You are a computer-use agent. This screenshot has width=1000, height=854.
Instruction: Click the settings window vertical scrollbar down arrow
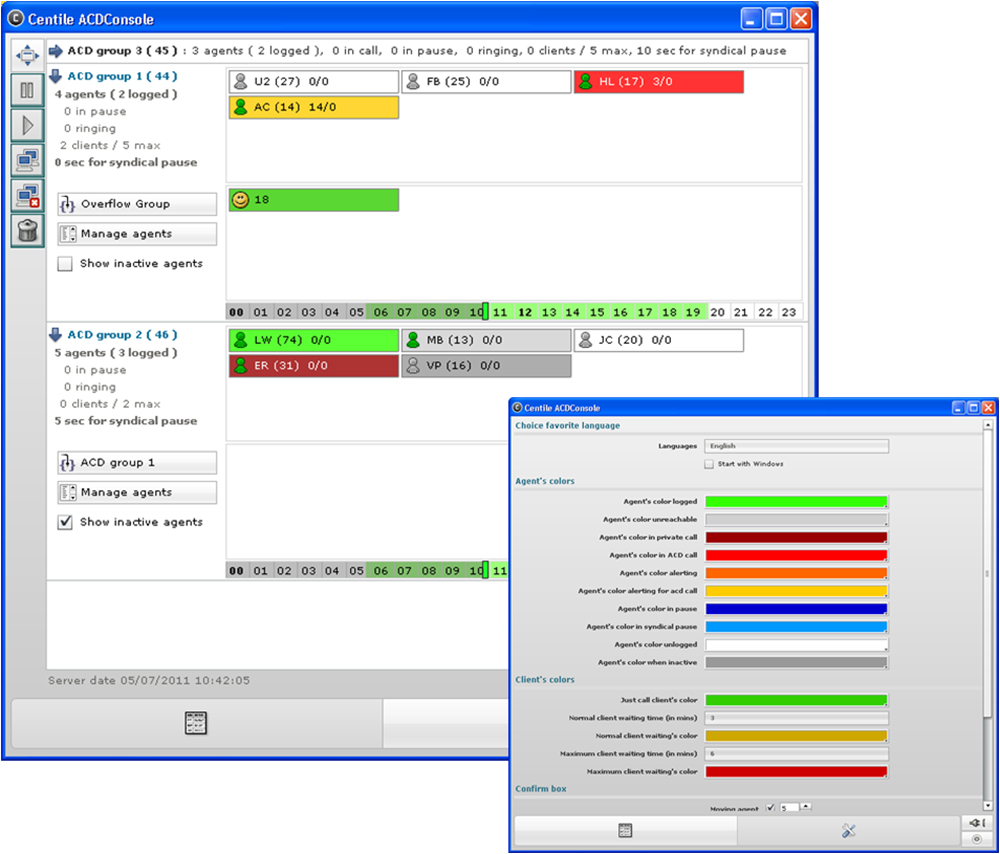(988, 806)
